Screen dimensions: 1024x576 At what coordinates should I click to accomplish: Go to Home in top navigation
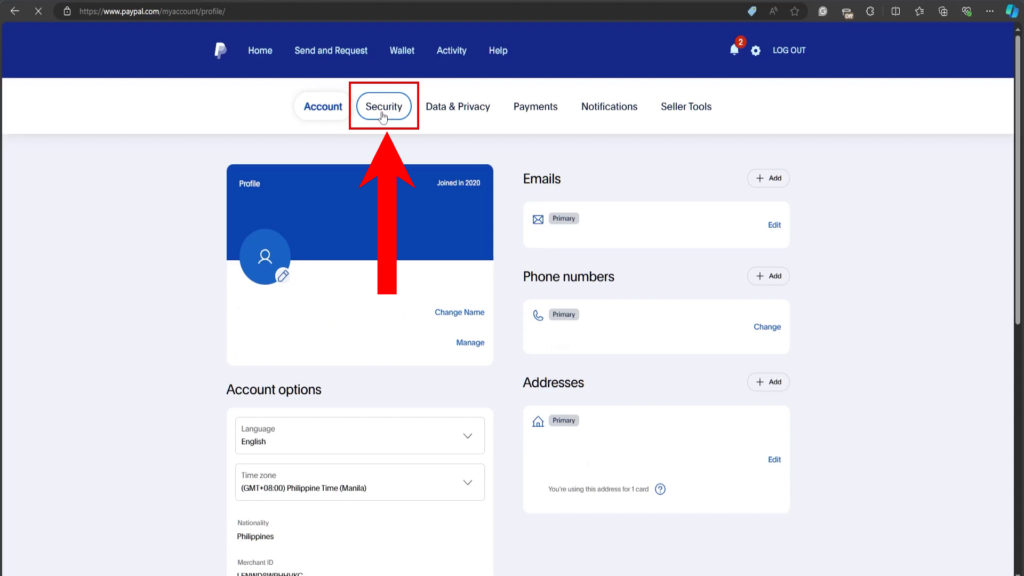[260, 50]
